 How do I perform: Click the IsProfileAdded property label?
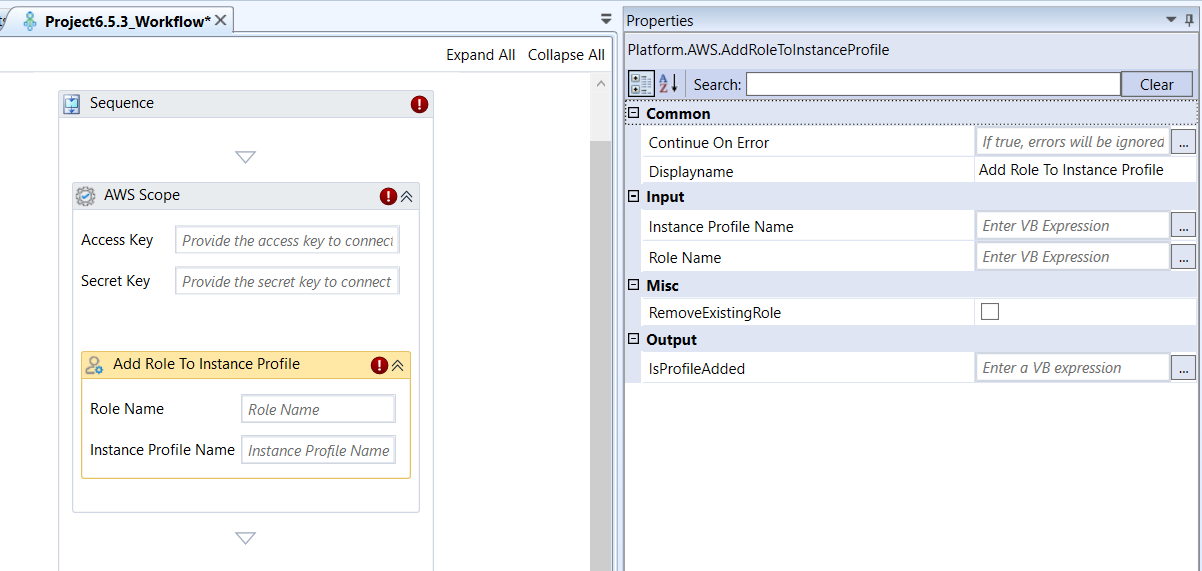[697, 369]
